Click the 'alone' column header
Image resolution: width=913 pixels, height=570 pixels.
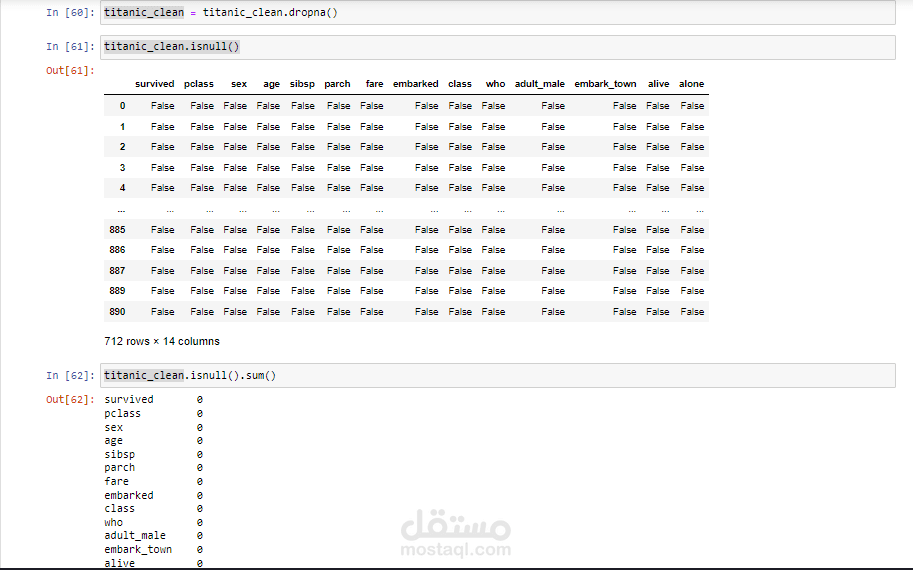(x=692, y=84)
